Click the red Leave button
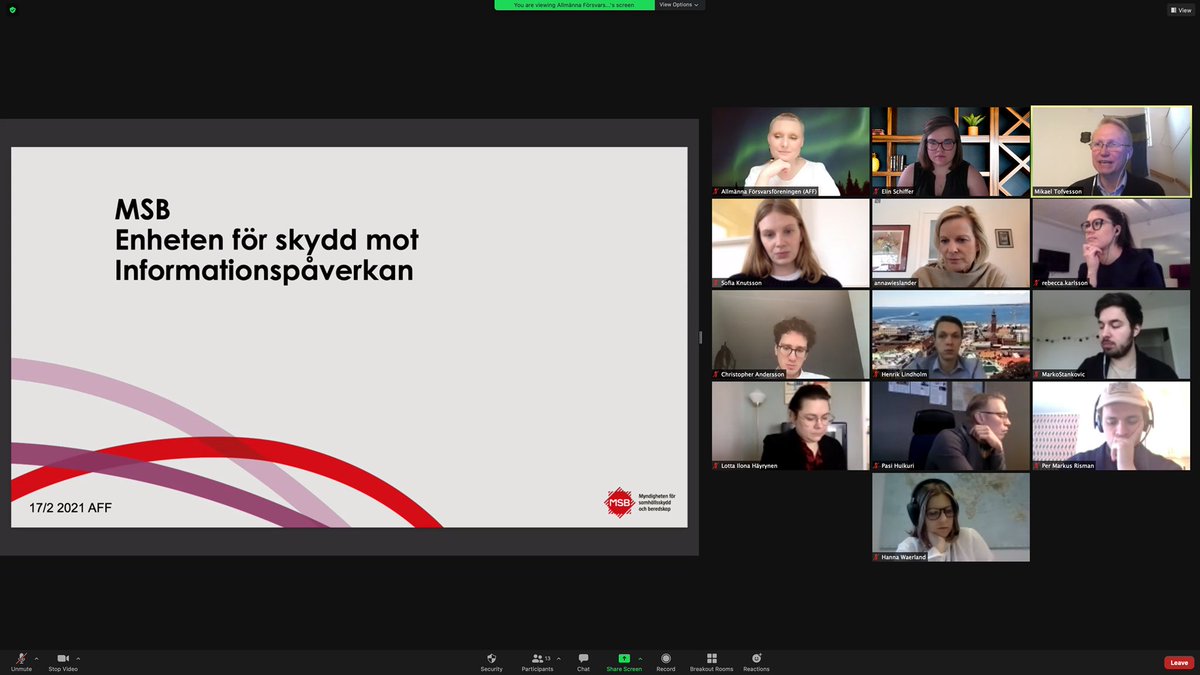The image size is (1200, 675). pos(1179,662)
